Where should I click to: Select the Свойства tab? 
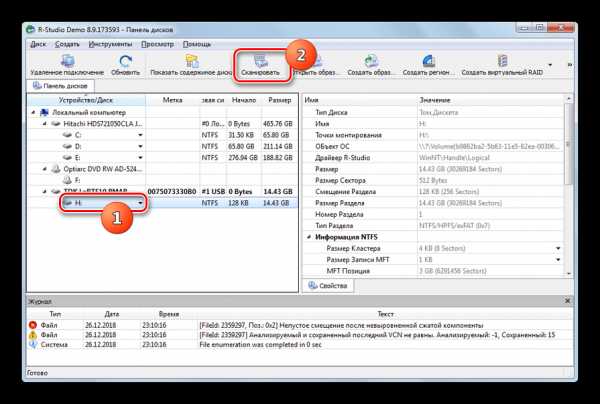click(x=328, y=286)
